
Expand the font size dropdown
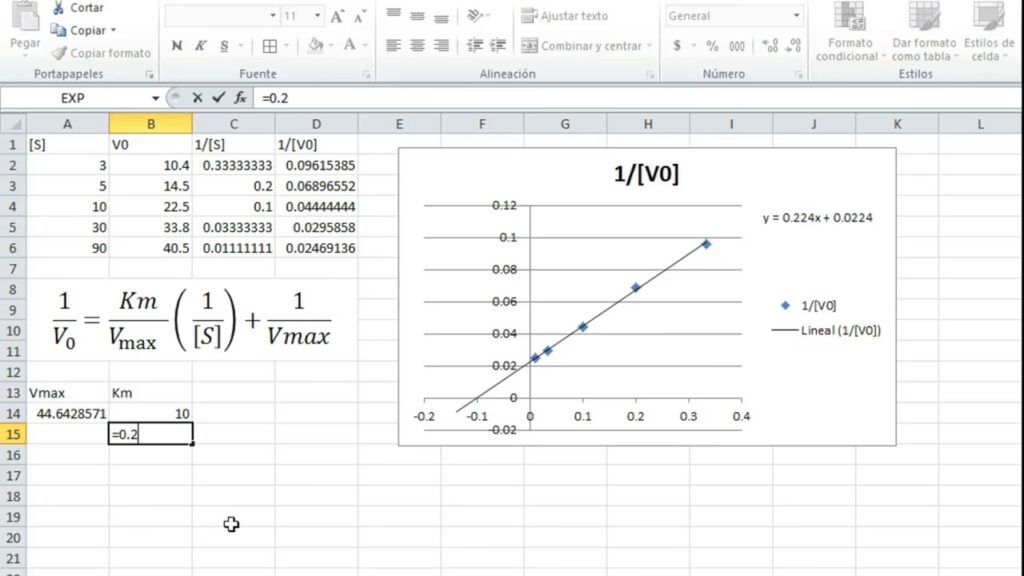[317, 17]
